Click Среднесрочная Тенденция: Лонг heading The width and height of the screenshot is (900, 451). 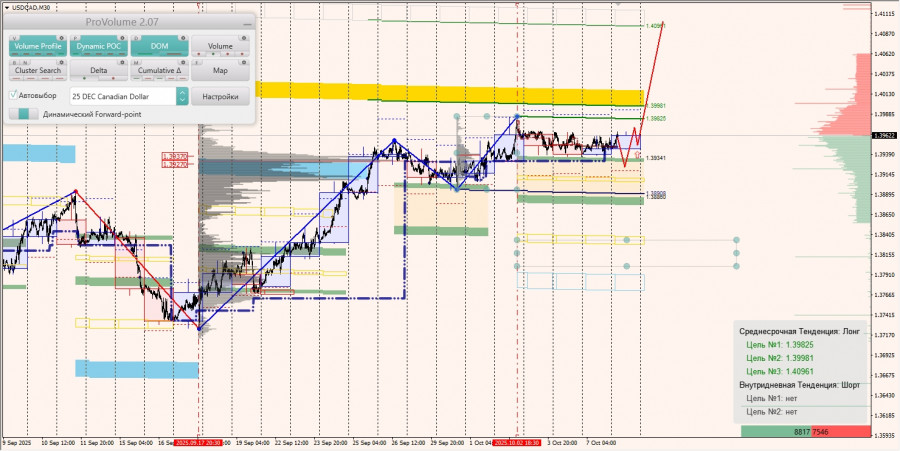pyautogui.click(x=800, y=331)
